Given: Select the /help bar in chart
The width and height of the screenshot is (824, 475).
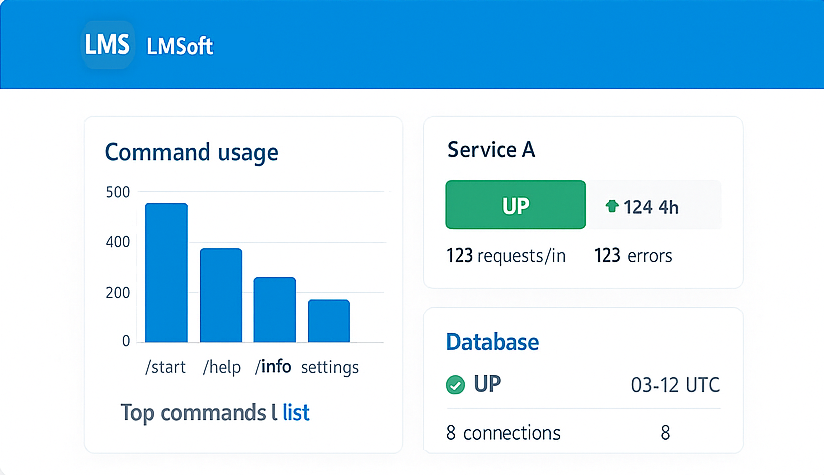Looking at the screenshot, I should tap(220, 295).
